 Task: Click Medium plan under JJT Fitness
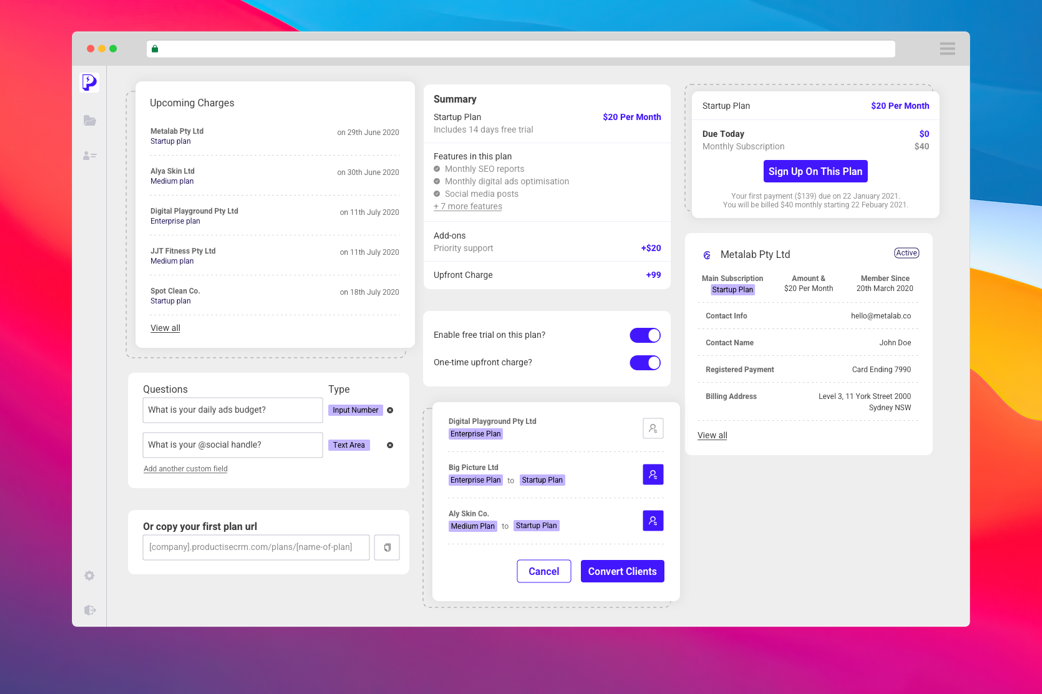tap(171, 261)
